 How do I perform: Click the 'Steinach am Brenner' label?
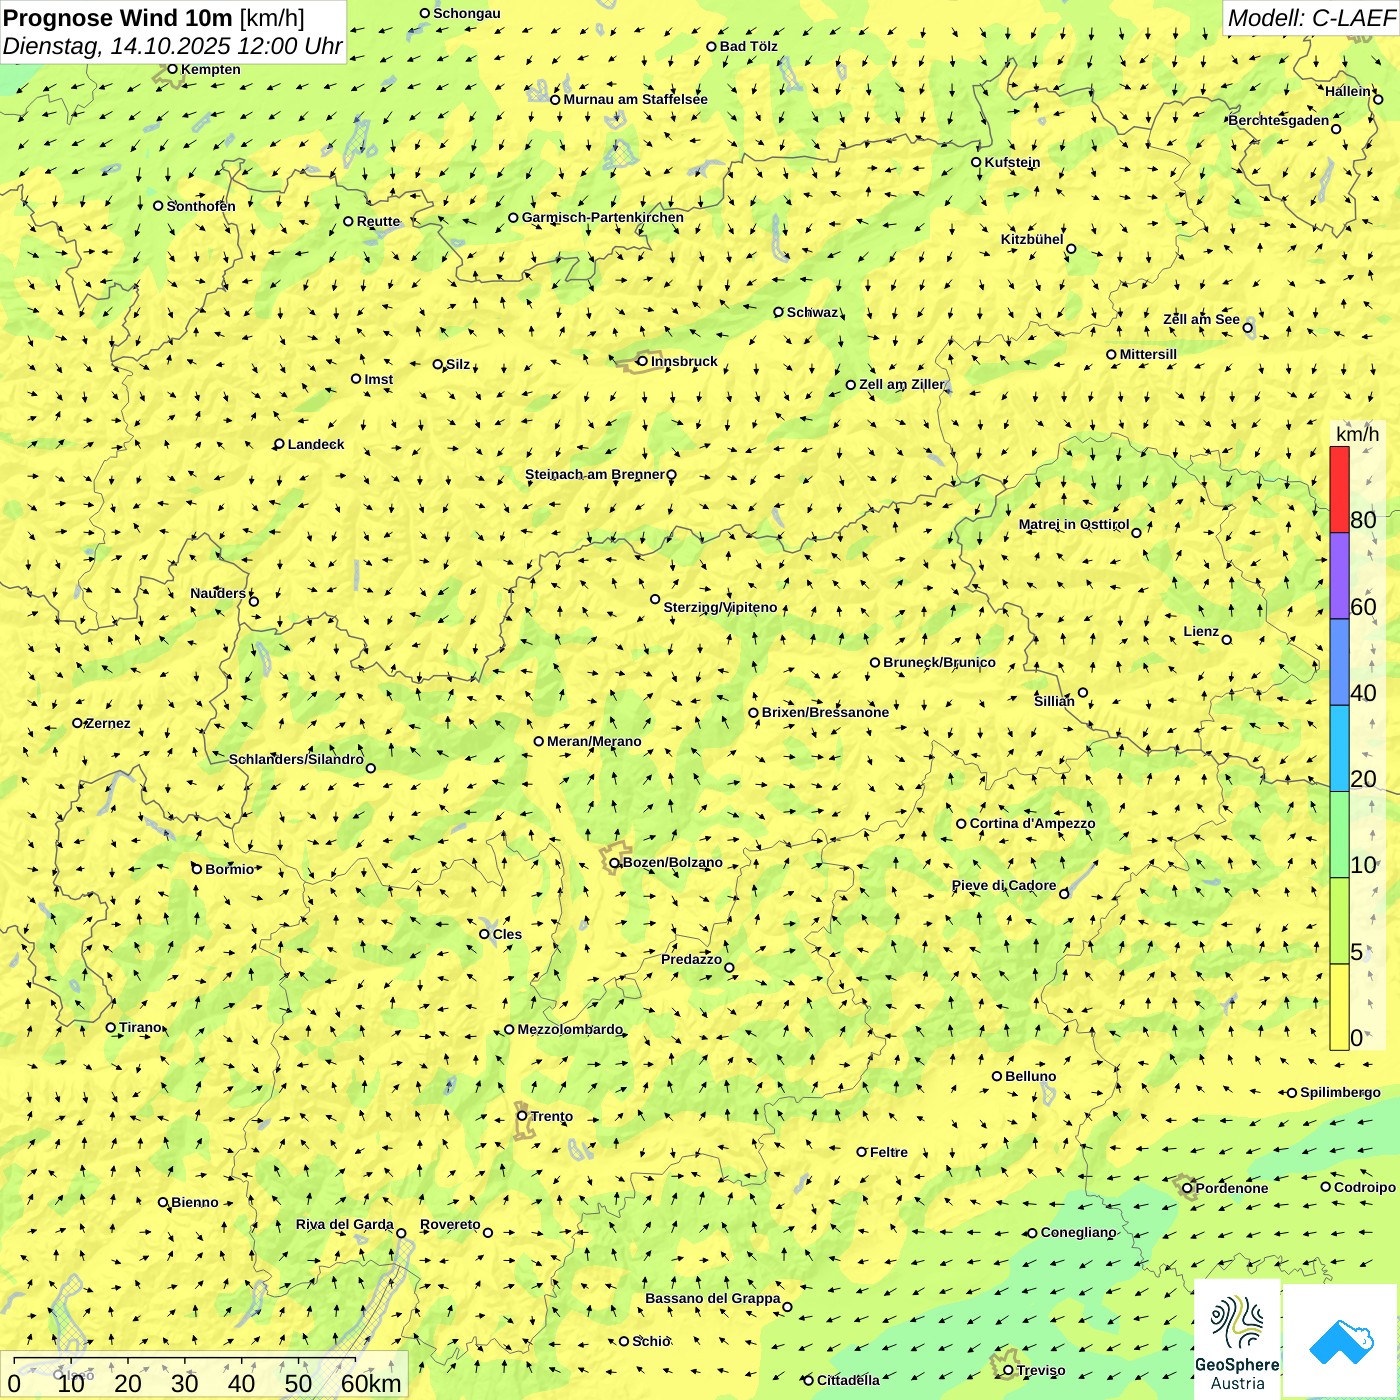[x=594, y=474]
